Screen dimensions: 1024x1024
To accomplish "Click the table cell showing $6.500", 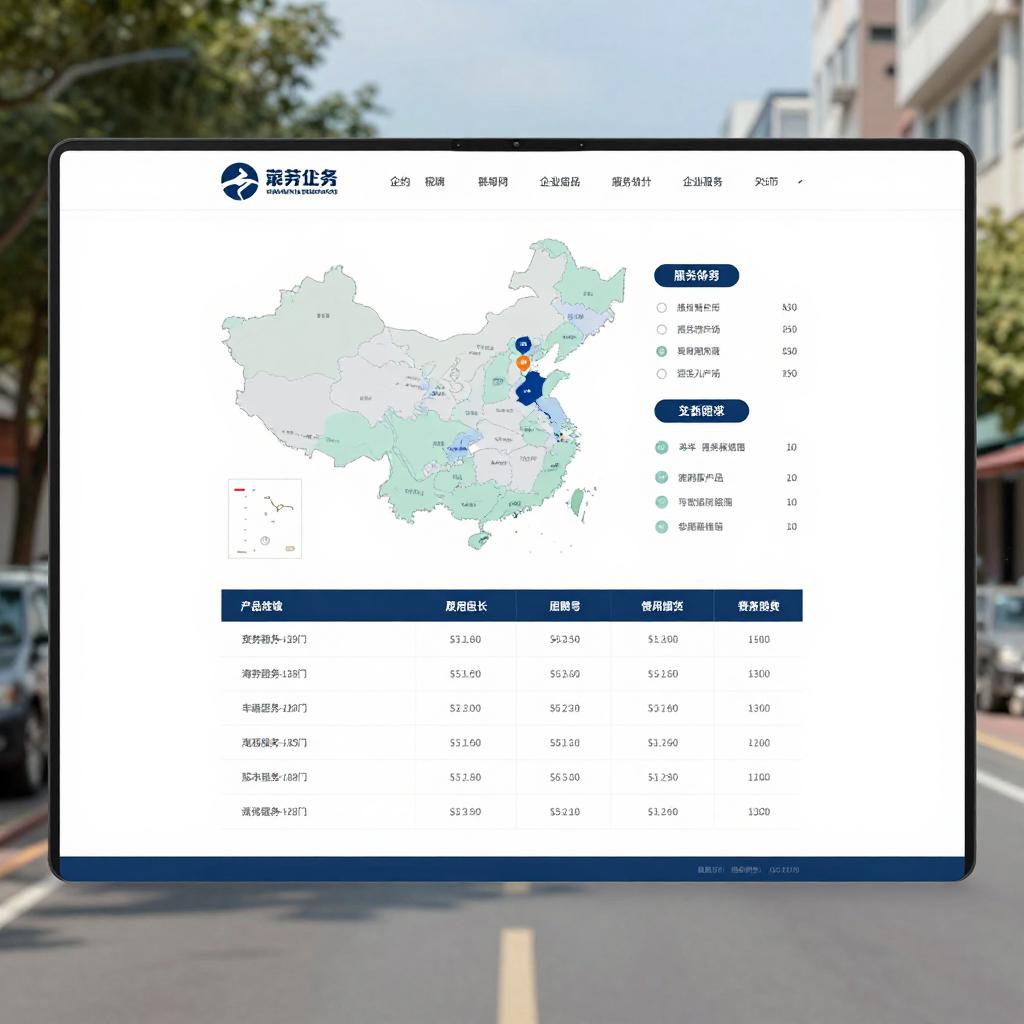I will click(564, 777).
